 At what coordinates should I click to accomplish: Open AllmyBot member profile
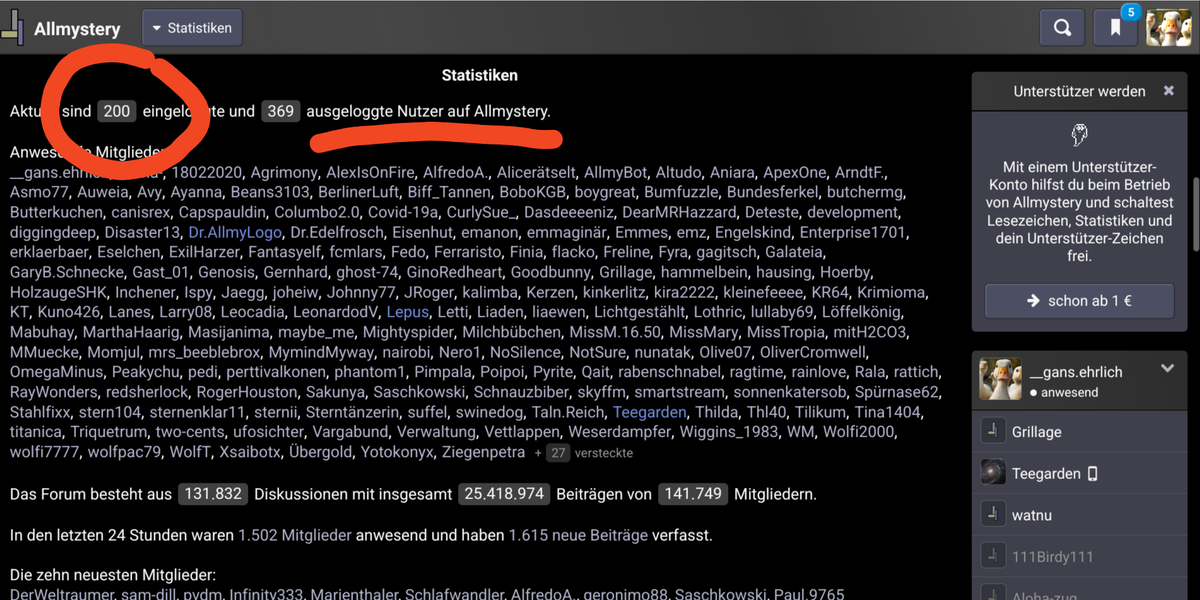click(x=615, y=172)
